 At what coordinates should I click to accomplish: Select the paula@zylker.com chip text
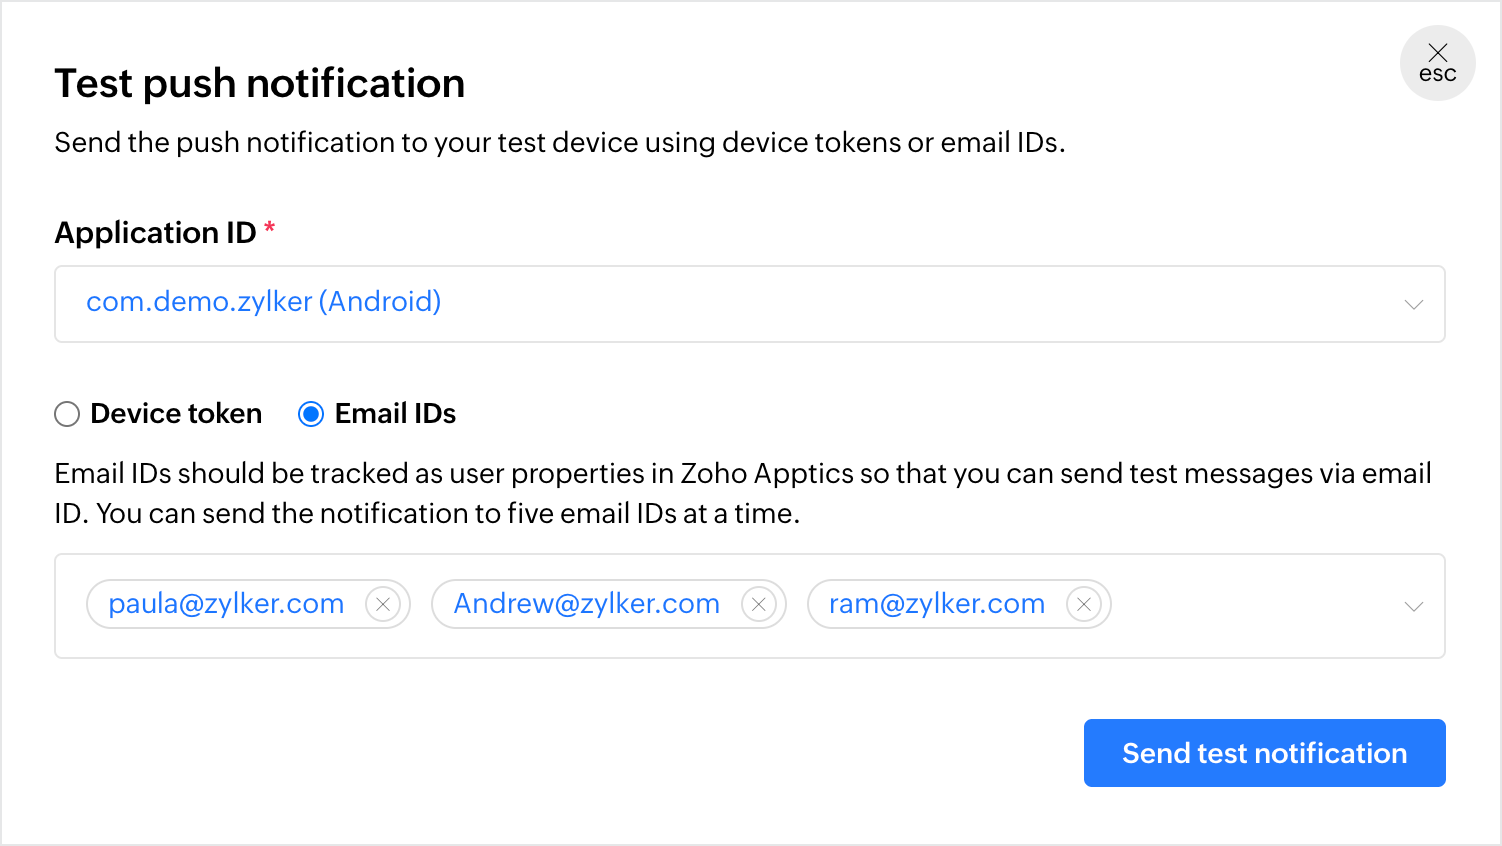pos(226,604)
